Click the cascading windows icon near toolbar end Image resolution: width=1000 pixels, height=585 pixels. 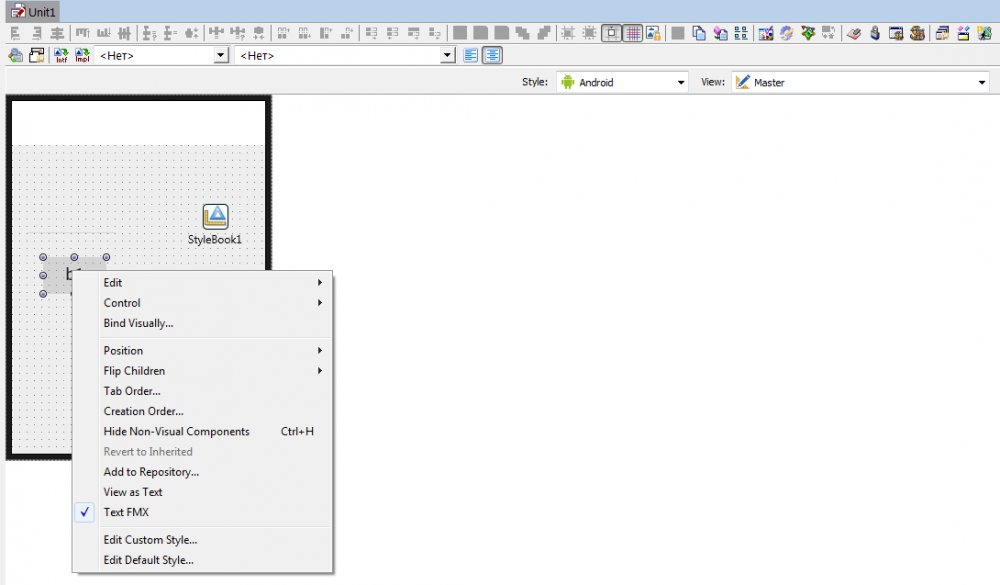tap(942, 33)
